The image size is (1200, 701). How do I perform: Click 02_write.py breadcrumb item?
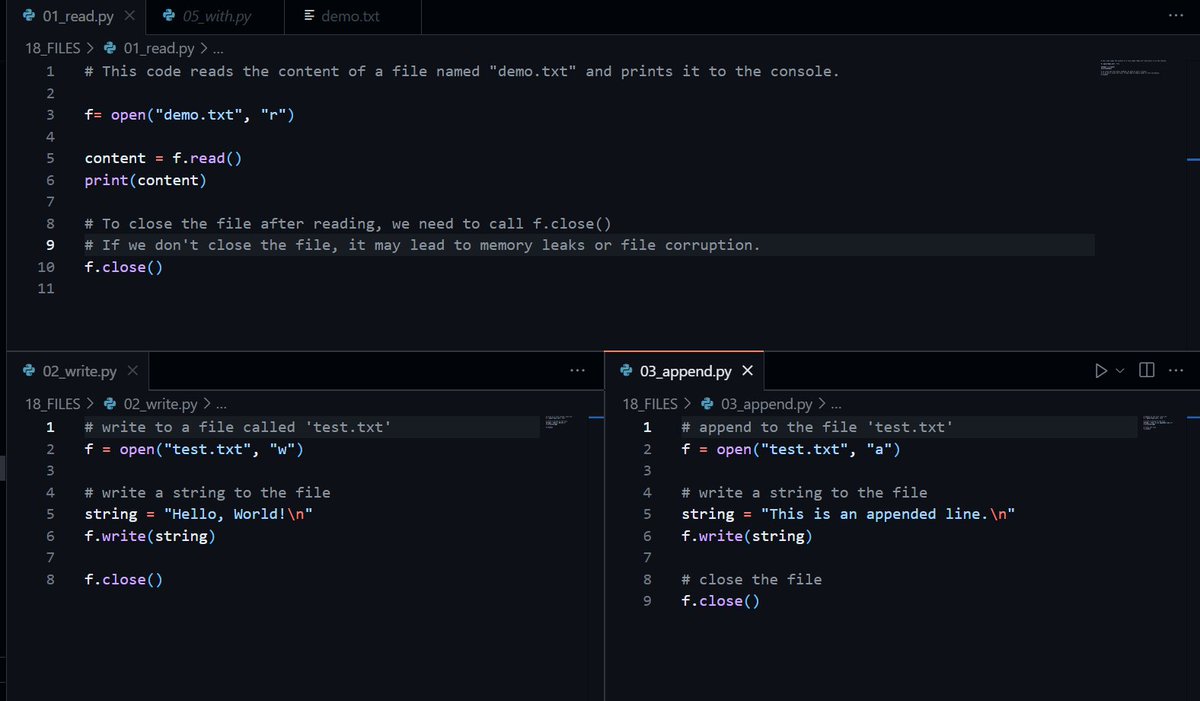162,404
